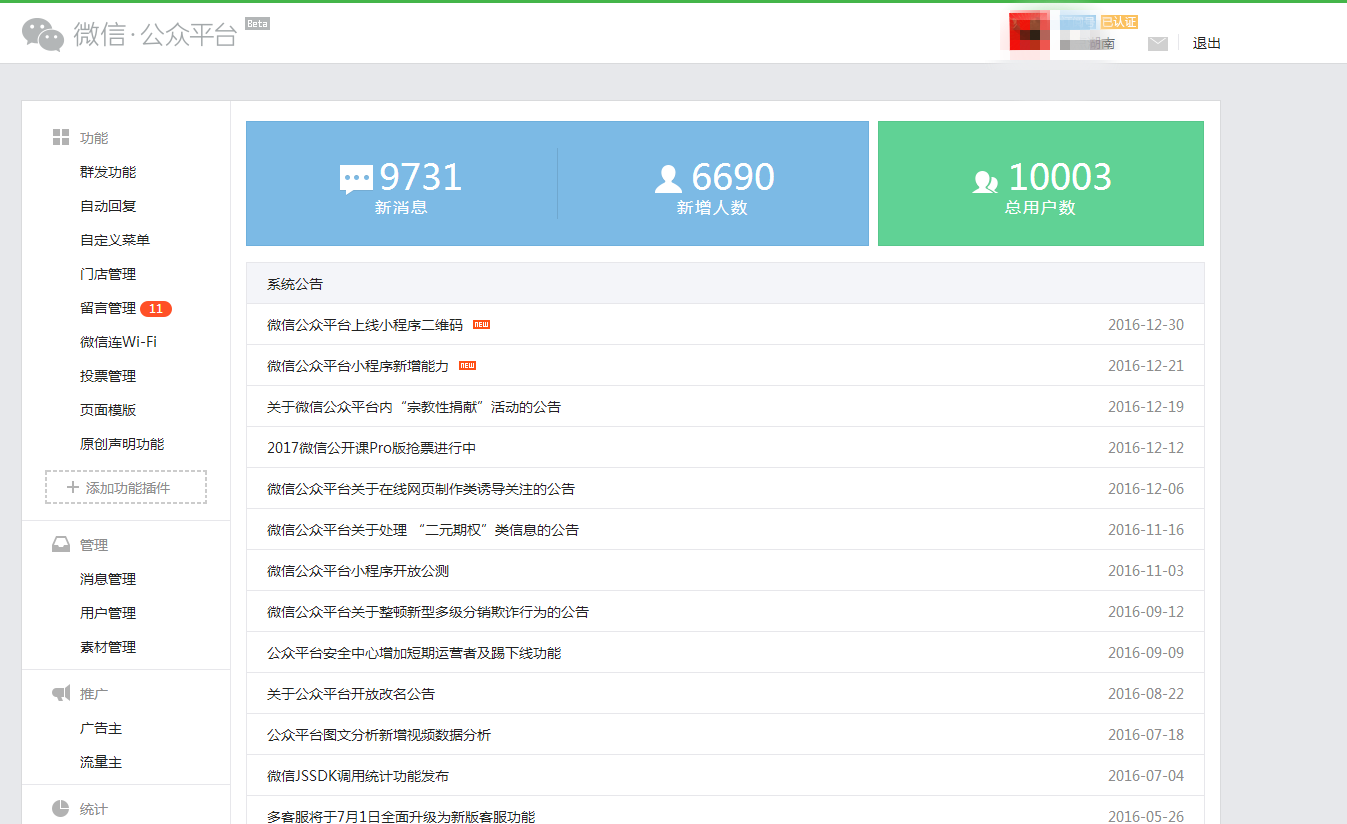The height and width of the screenshot is (824, 1347).
Task: Open 页面模版 in sidebar
Action: coord(108,410)
